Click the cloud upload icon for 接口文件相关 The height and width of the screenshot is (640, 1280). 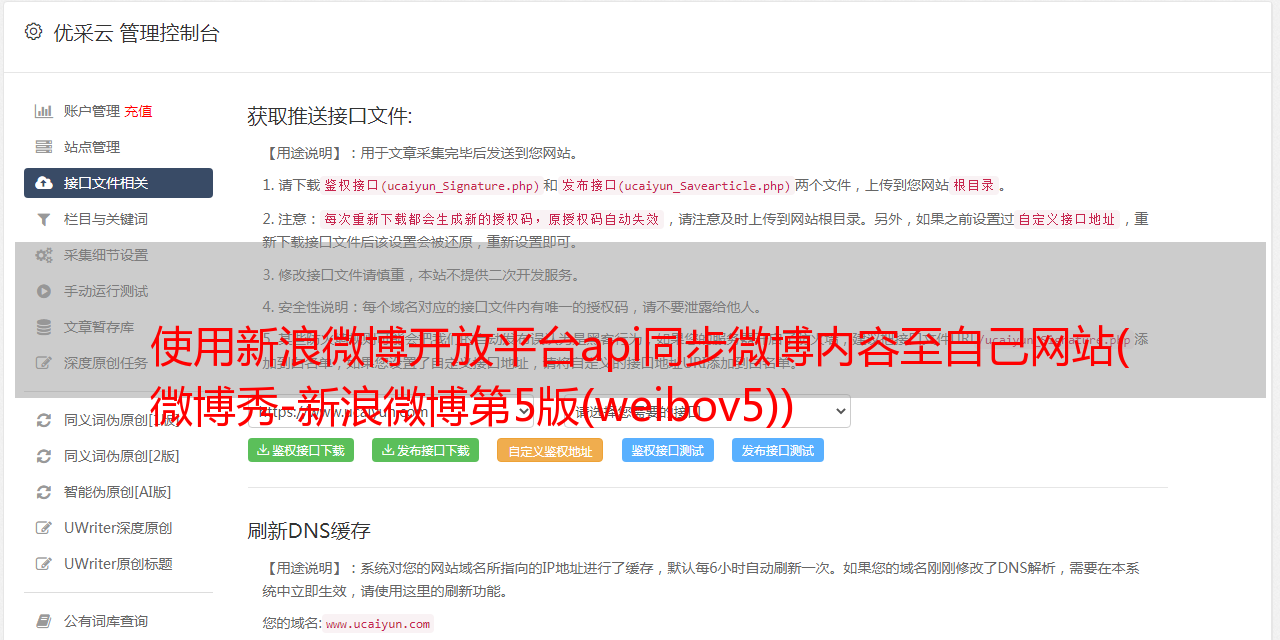pos(44,183)
